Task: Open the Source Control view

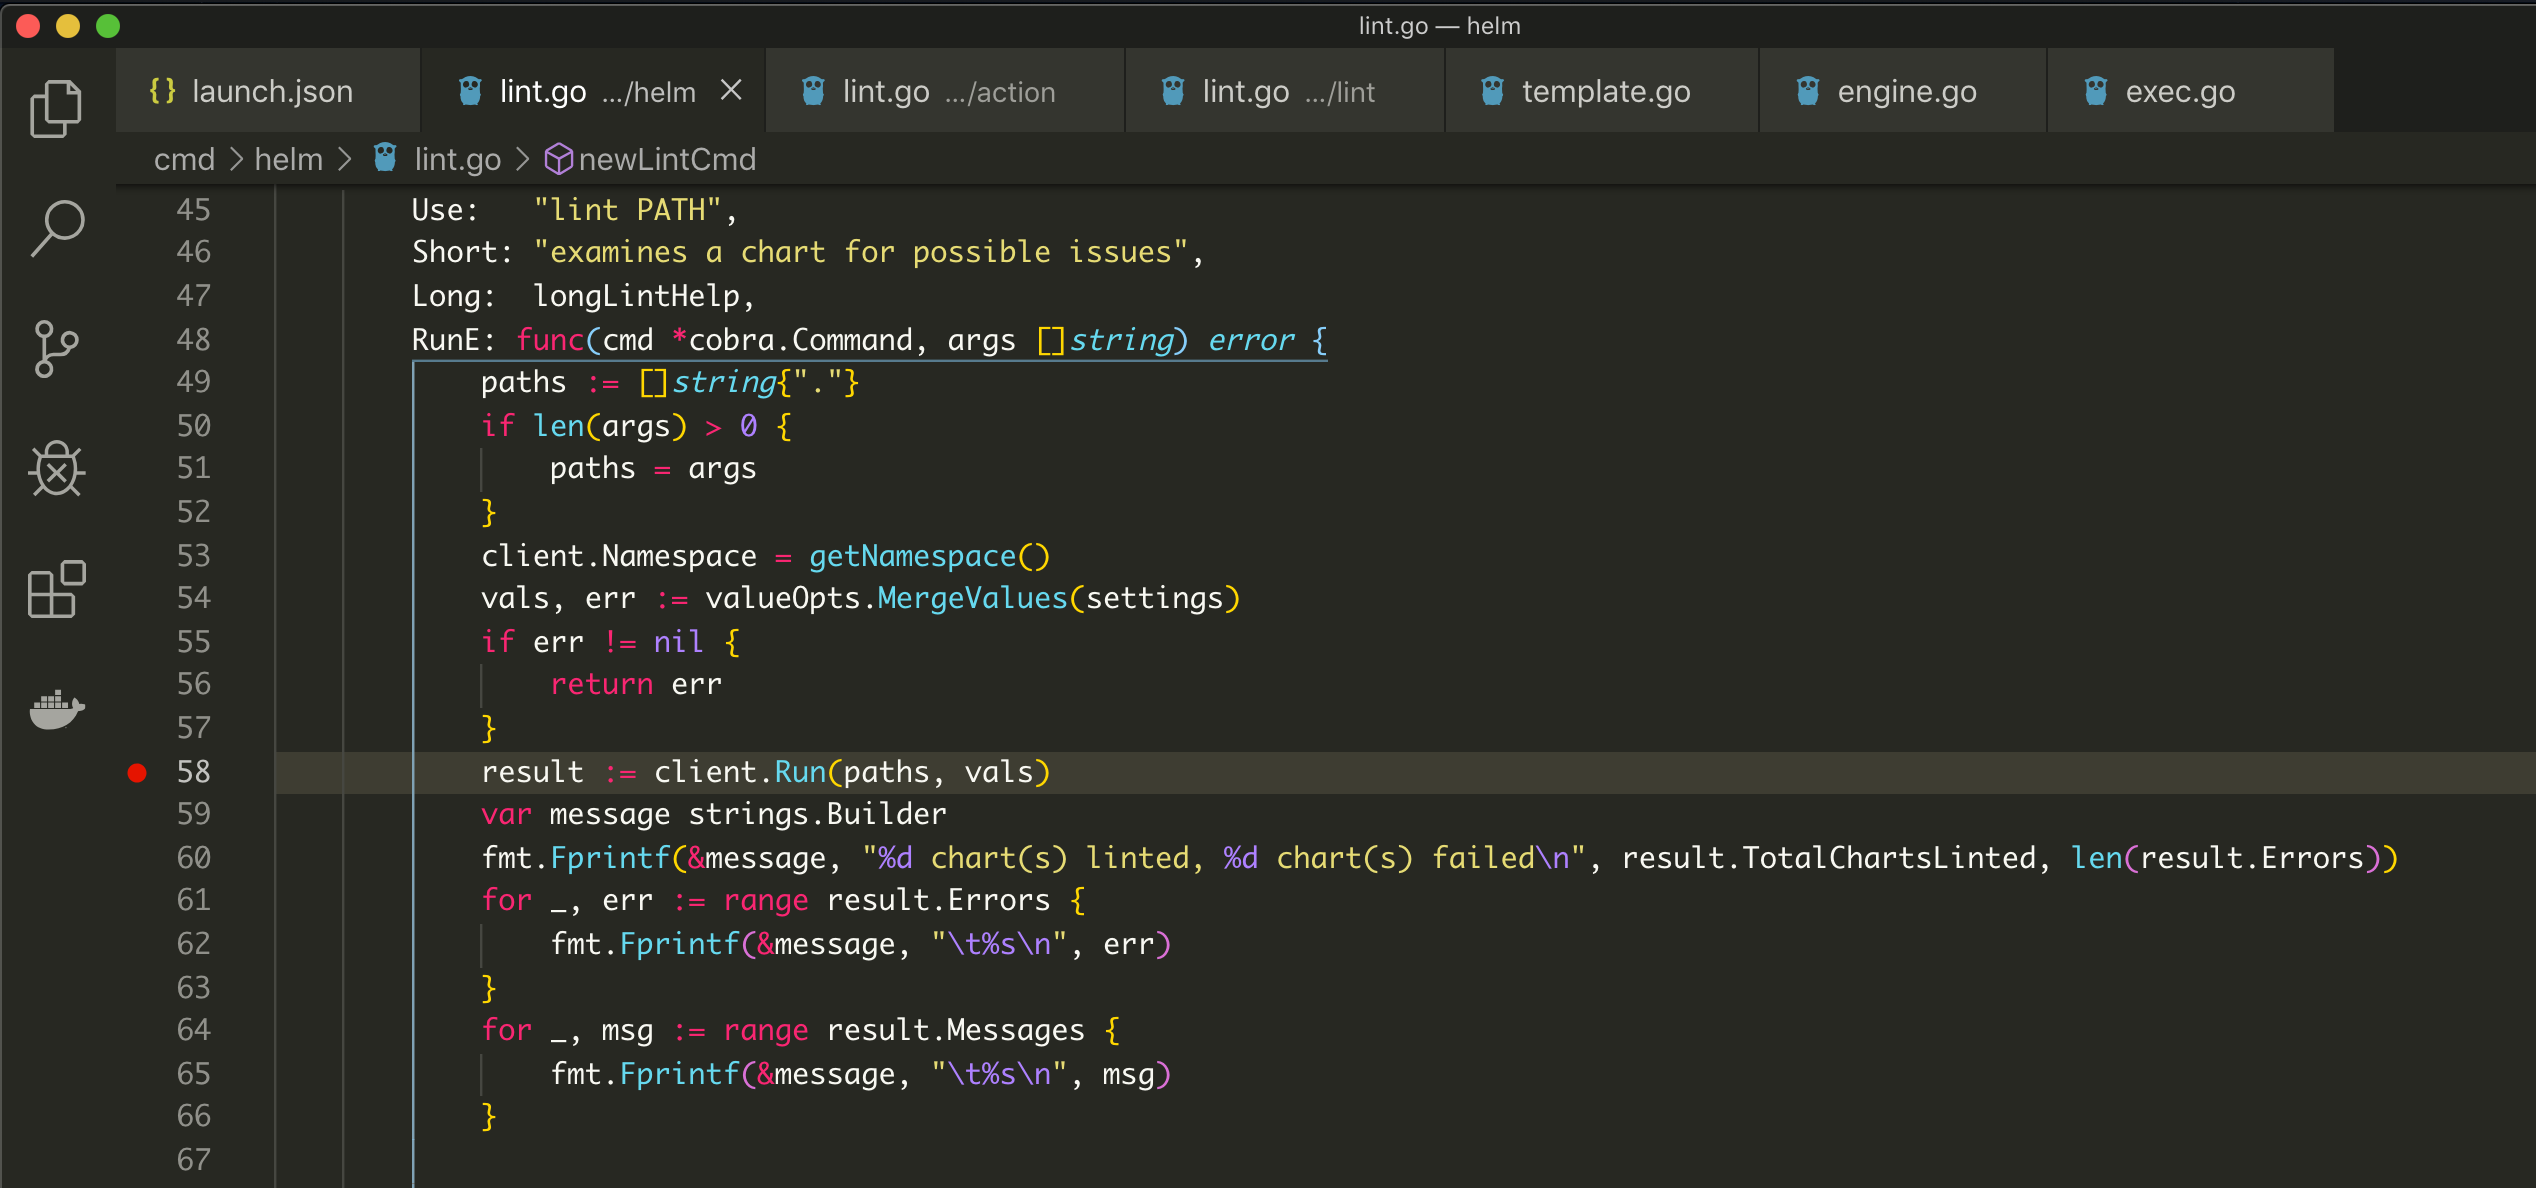Action: point(56,348)
